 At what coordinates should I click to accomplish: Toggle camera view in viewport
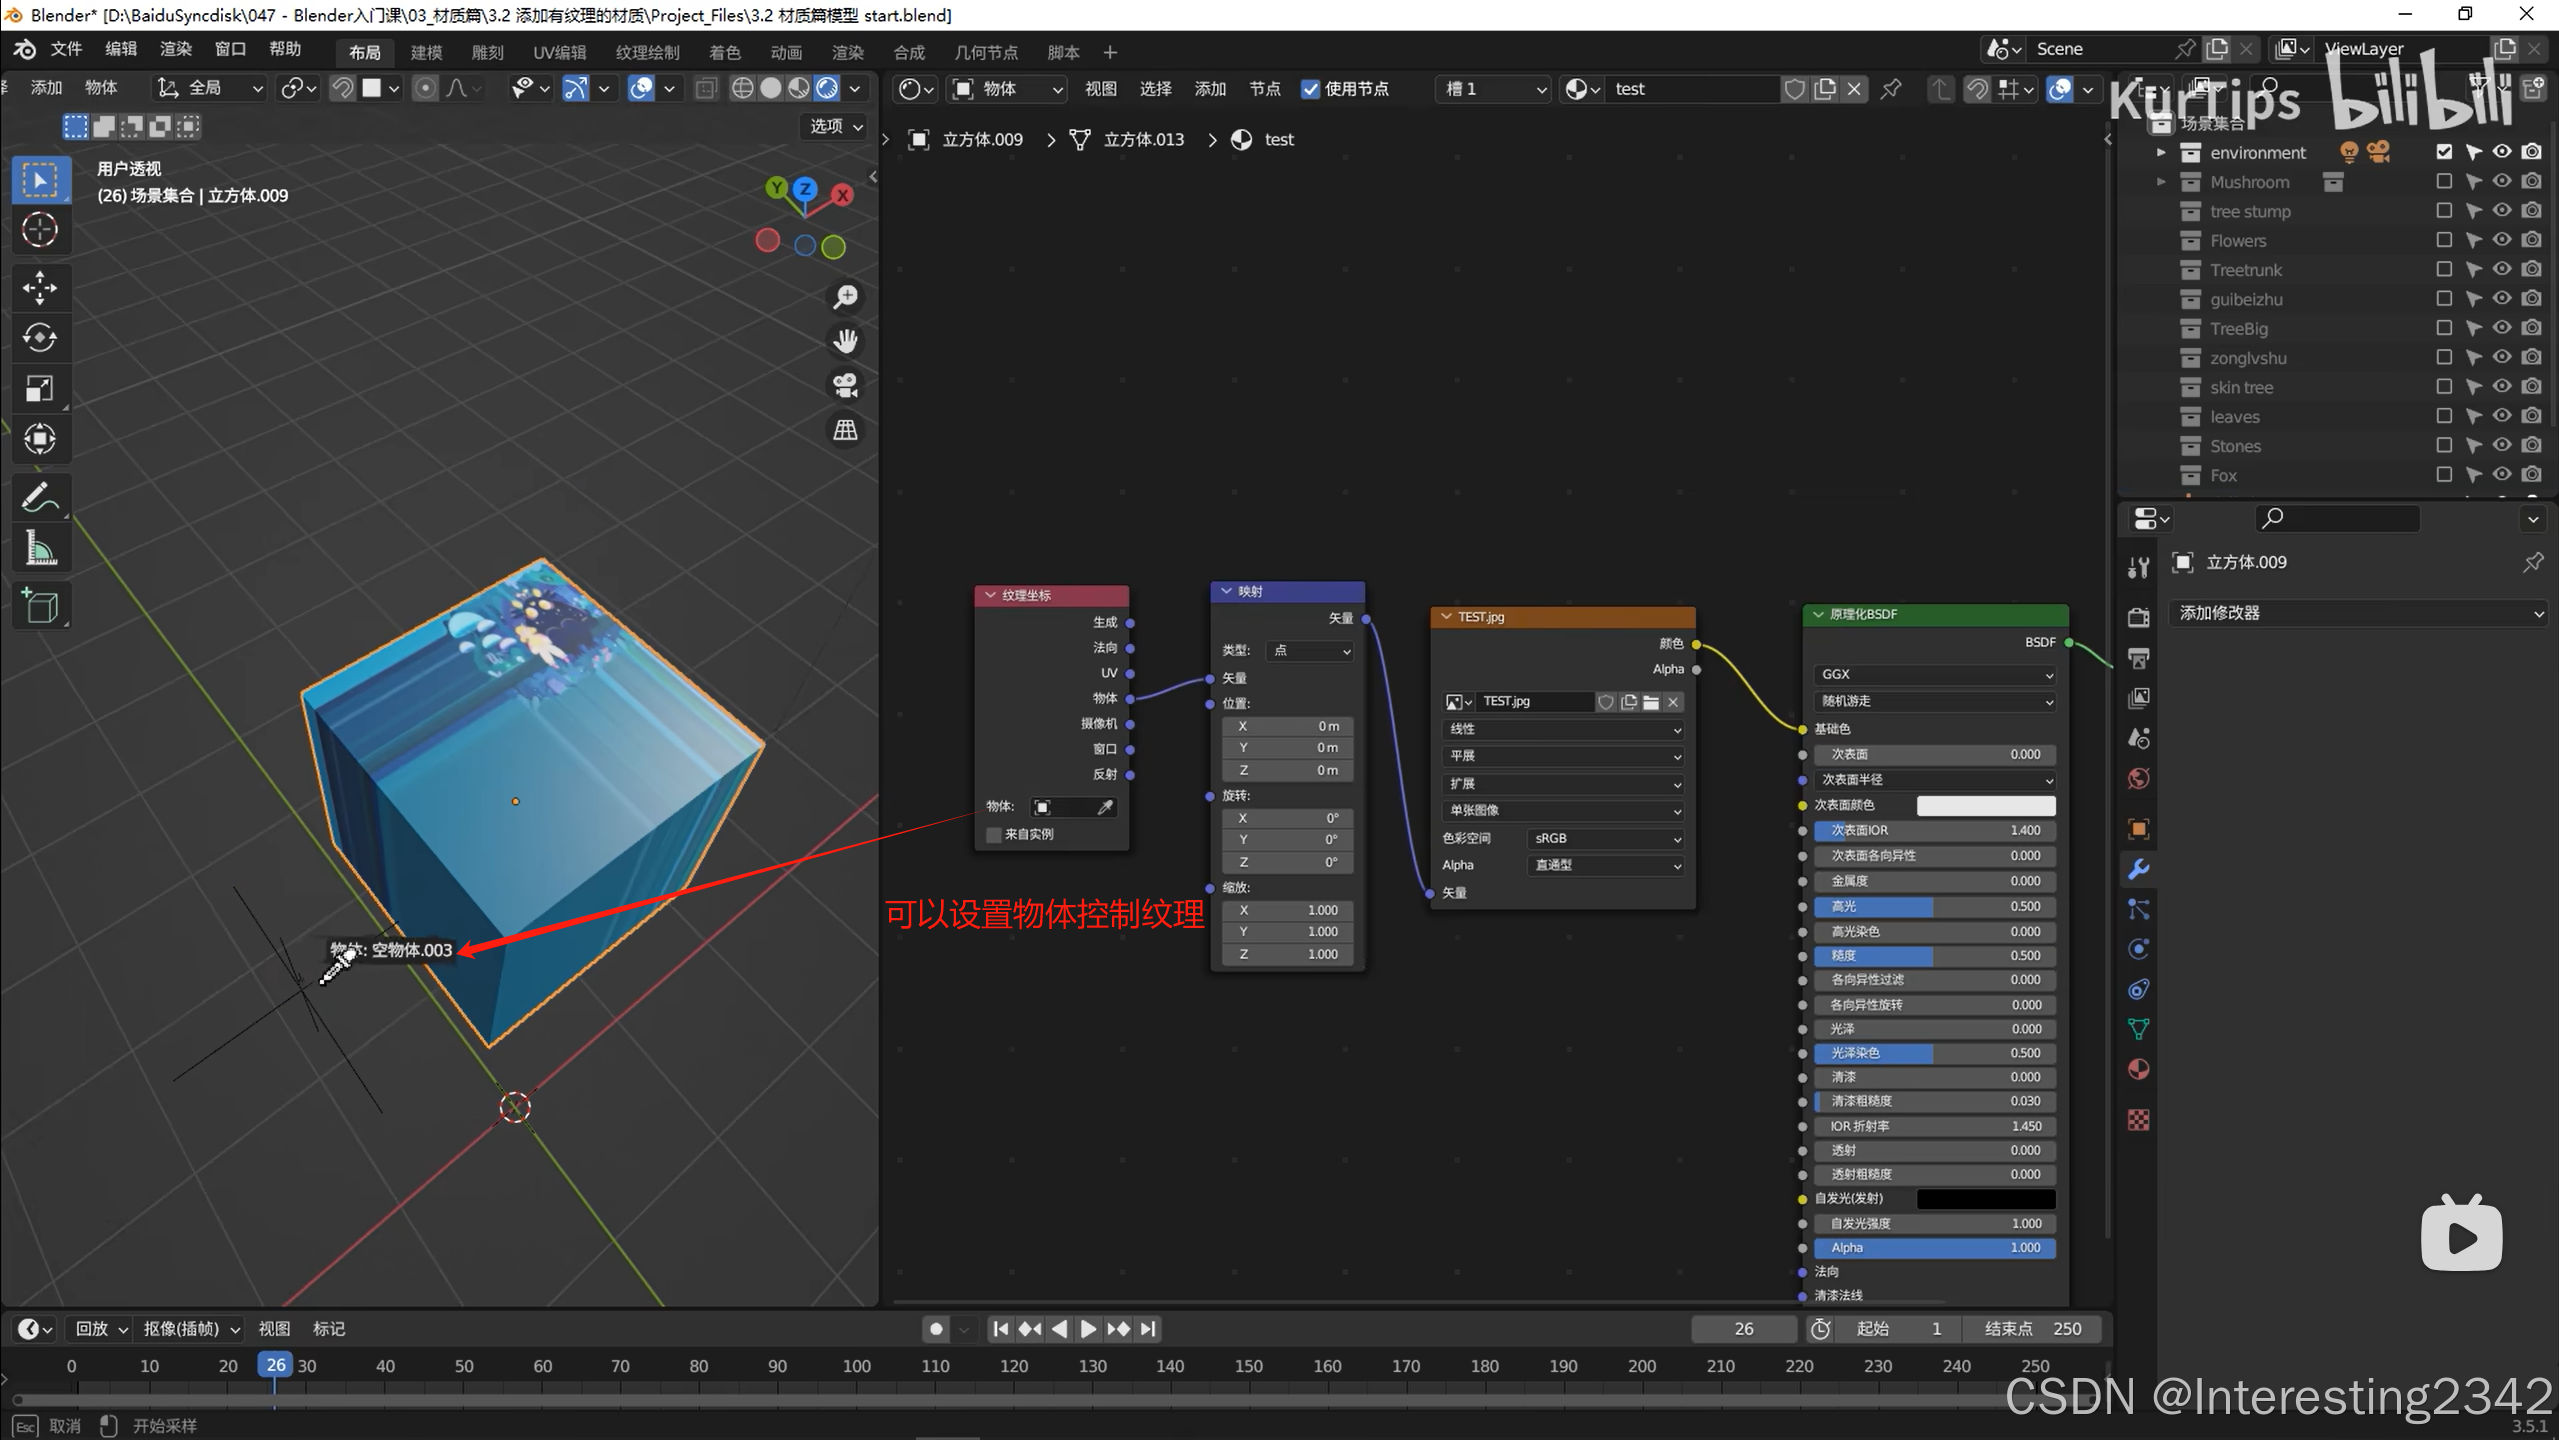pyautogui.click(x=846, y=385)
